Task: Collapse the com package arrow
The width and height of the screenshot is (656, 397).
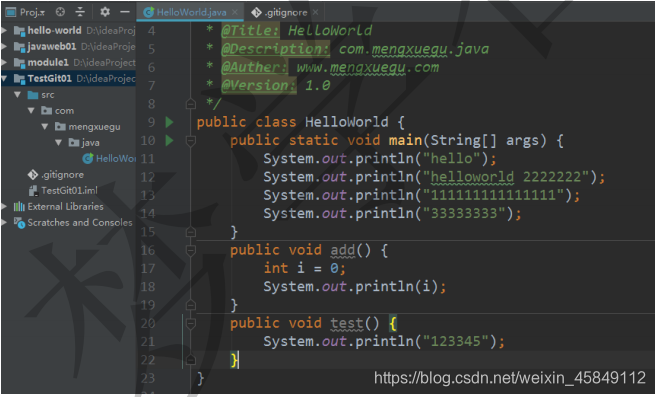Action: click(31, 110)
